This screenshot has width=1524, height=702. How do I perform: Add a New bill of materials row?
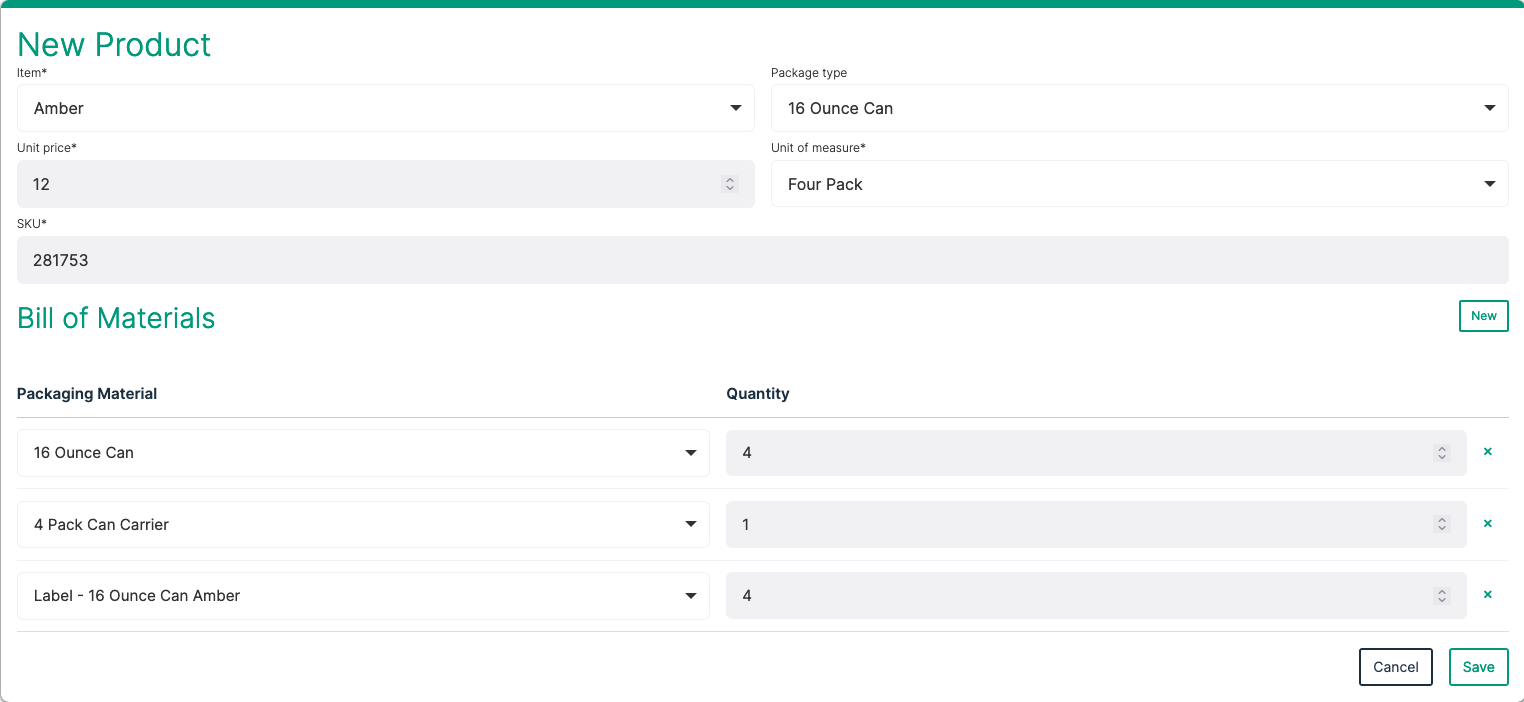(x=1483, y=316)
